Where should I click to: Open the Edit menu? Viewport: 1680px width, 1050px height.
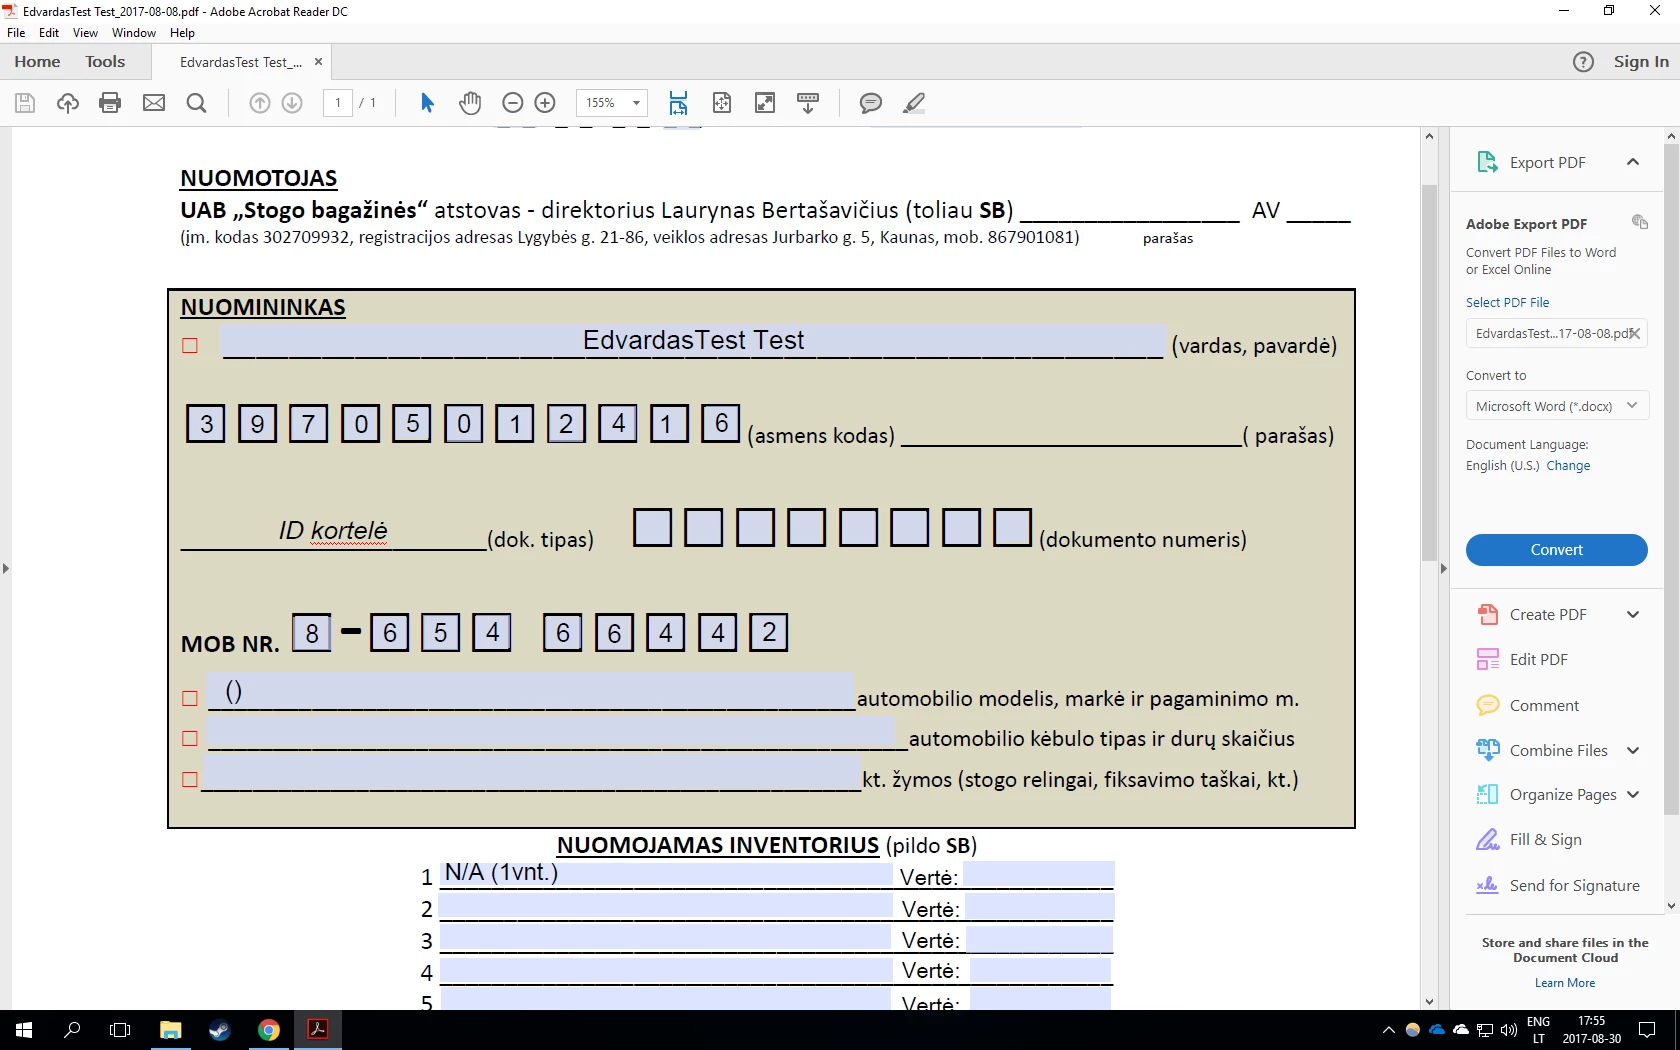49,33
